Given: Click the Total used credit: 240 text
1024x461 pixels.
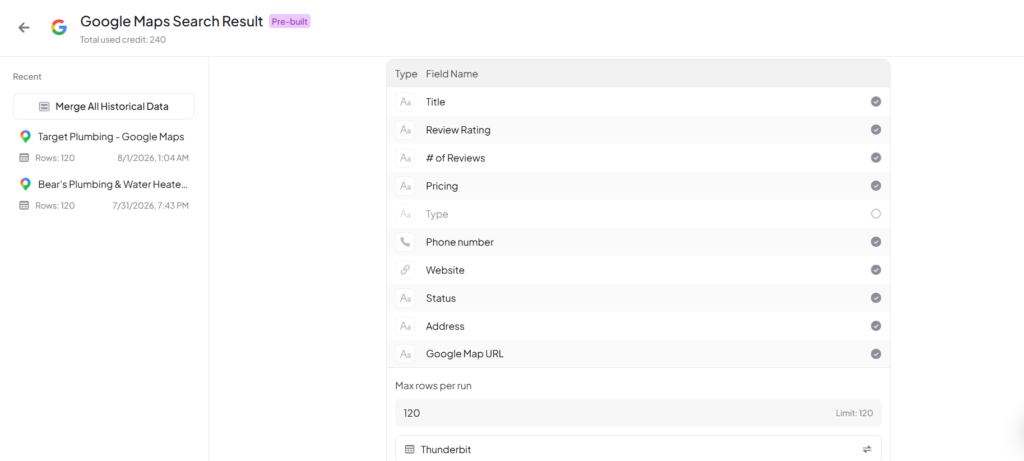Looking at the screenshot, I should click(x=123, y=39).
